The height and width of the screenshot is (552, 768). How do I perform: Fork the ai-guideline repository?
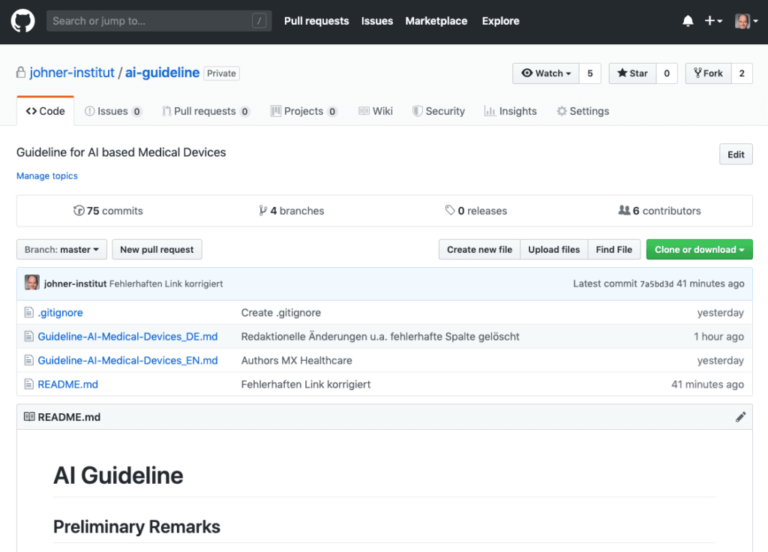pos(706,73)
